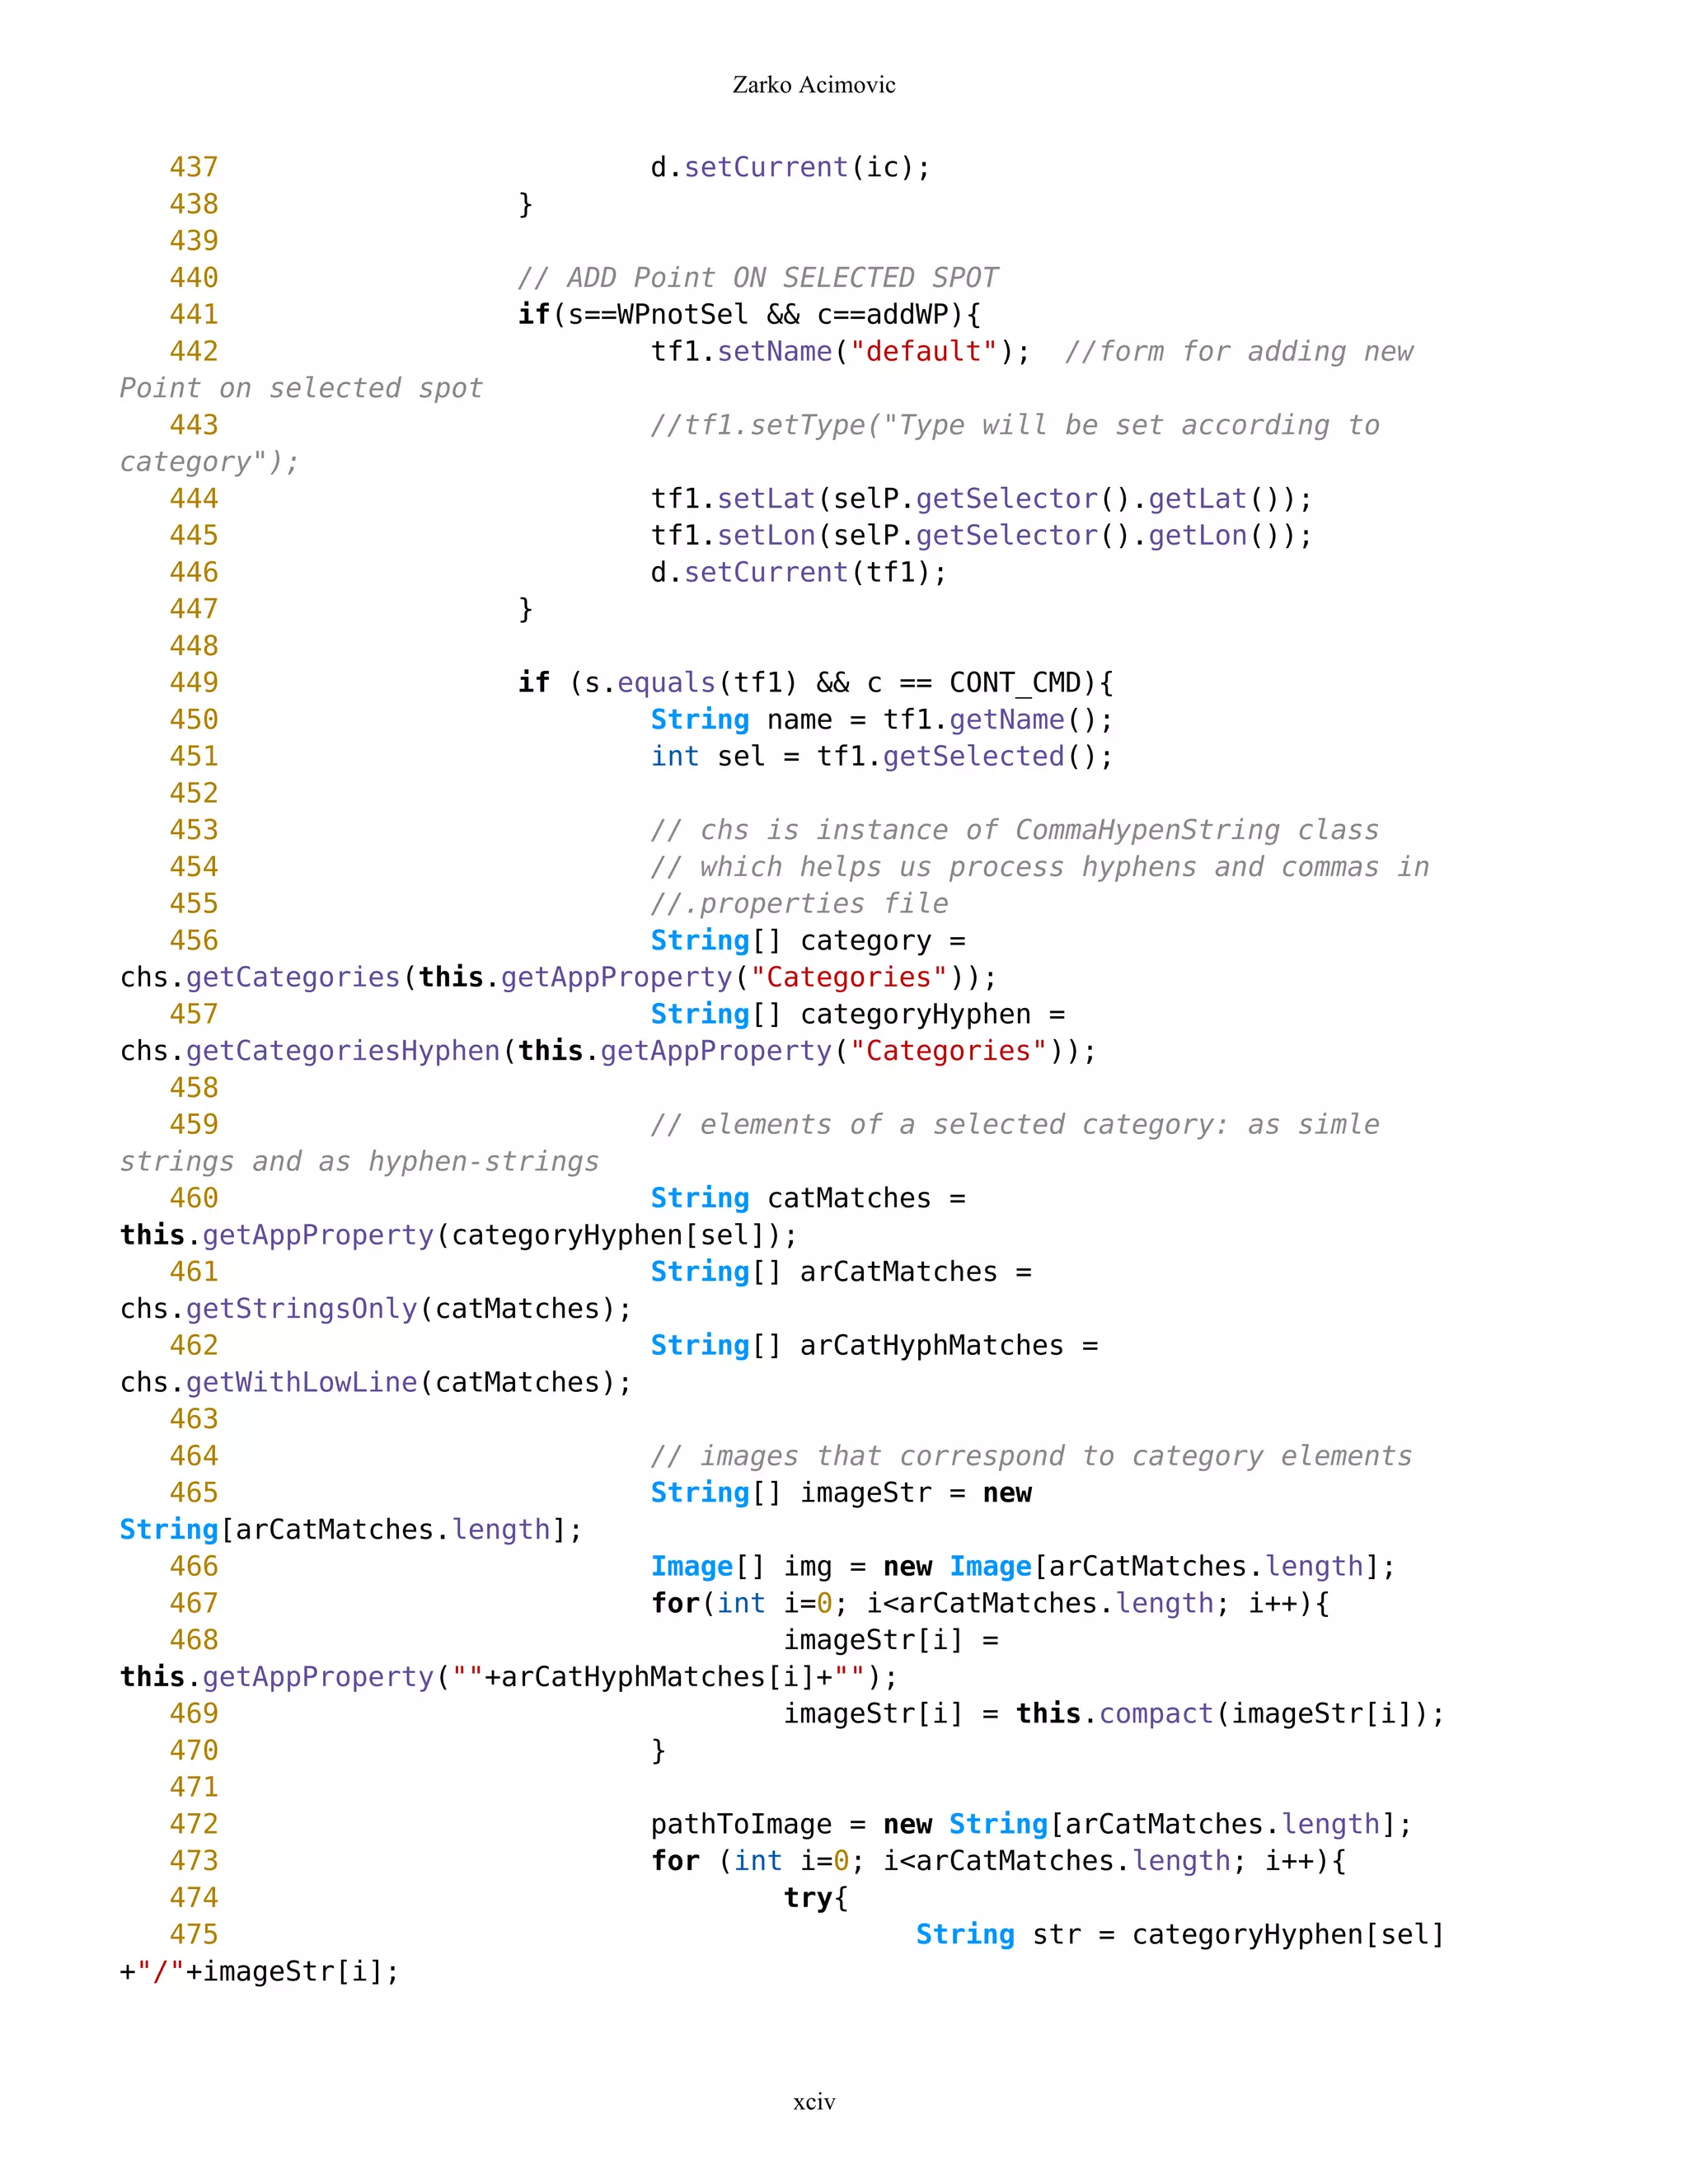Click String catMatches declaration
Image resolution: width=1688 pixels, height=2184 pixels.
pyautogui.click(x=808, y=1198)
